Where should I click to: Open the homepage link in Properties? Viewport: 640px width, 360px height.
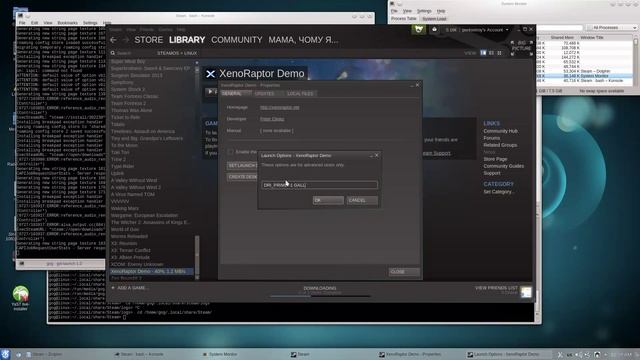280,107
